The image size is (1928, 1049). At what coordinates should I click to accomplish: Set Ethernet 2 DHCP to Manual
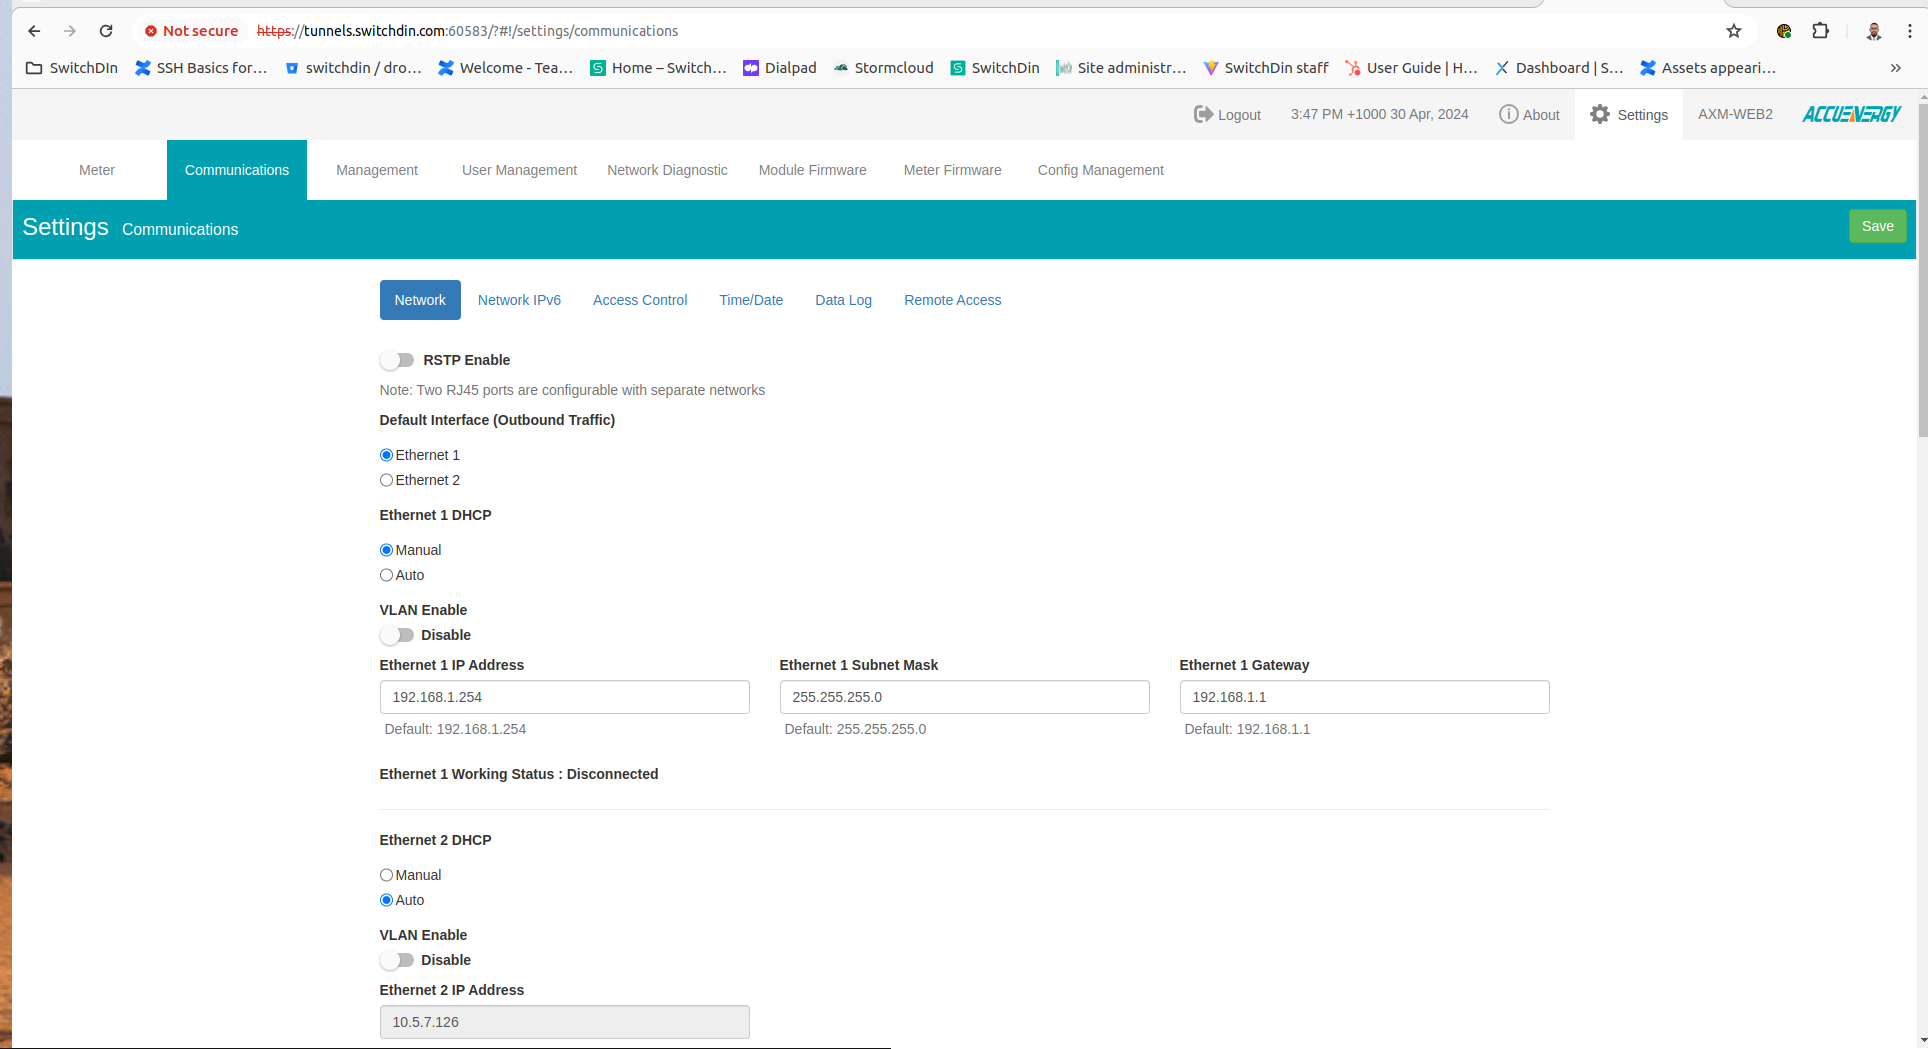click(x=386, y=875)
